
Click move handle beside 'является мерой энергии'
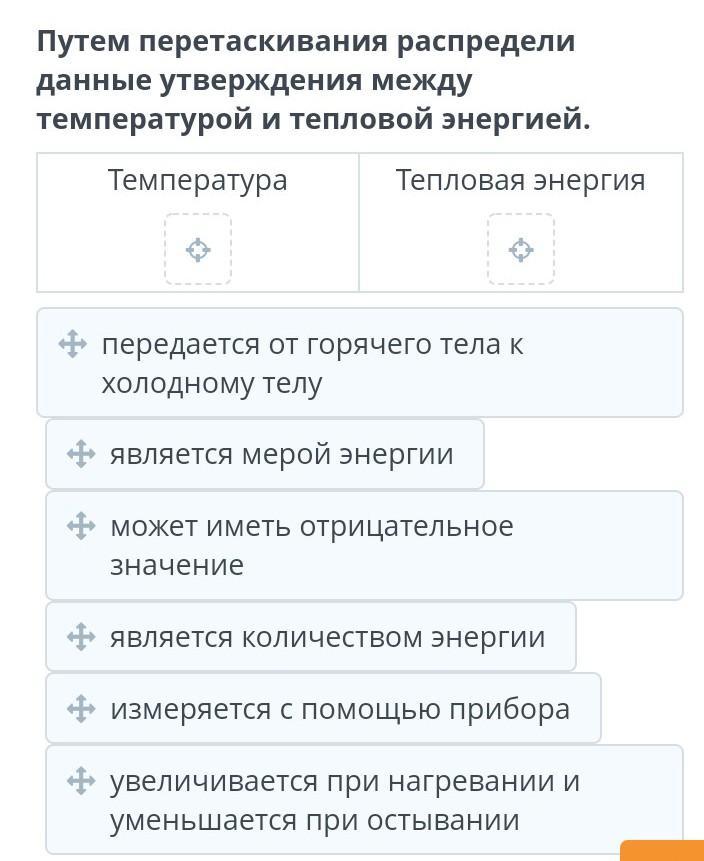tap(81, 455)
